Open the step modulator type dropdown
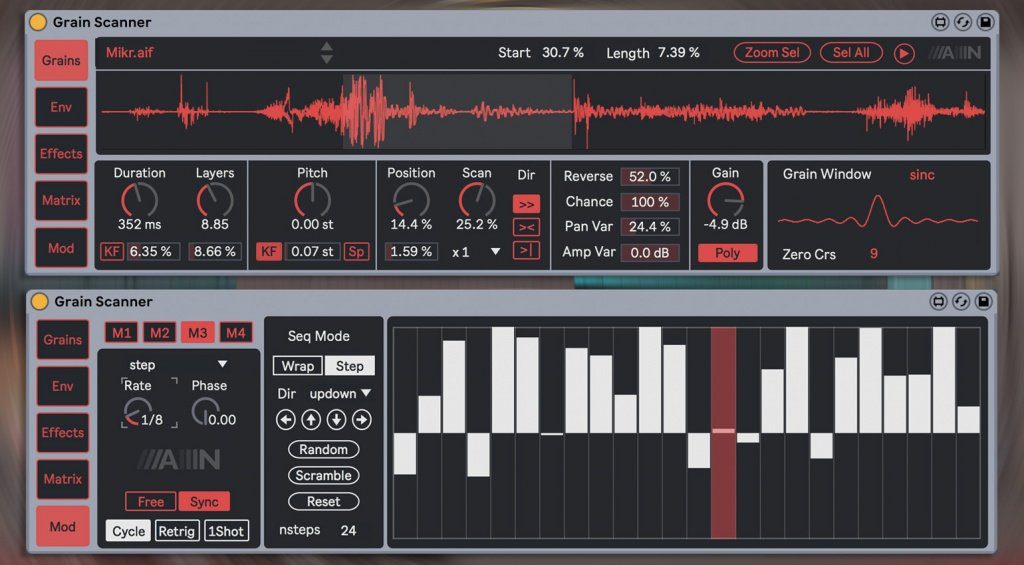This screenshot has width=1024, height=565. tap(178, 364)
